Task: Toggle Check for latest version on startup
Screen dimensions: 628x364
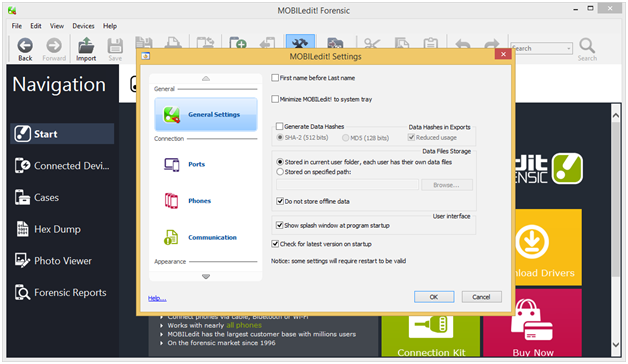Action: (275, 243)
